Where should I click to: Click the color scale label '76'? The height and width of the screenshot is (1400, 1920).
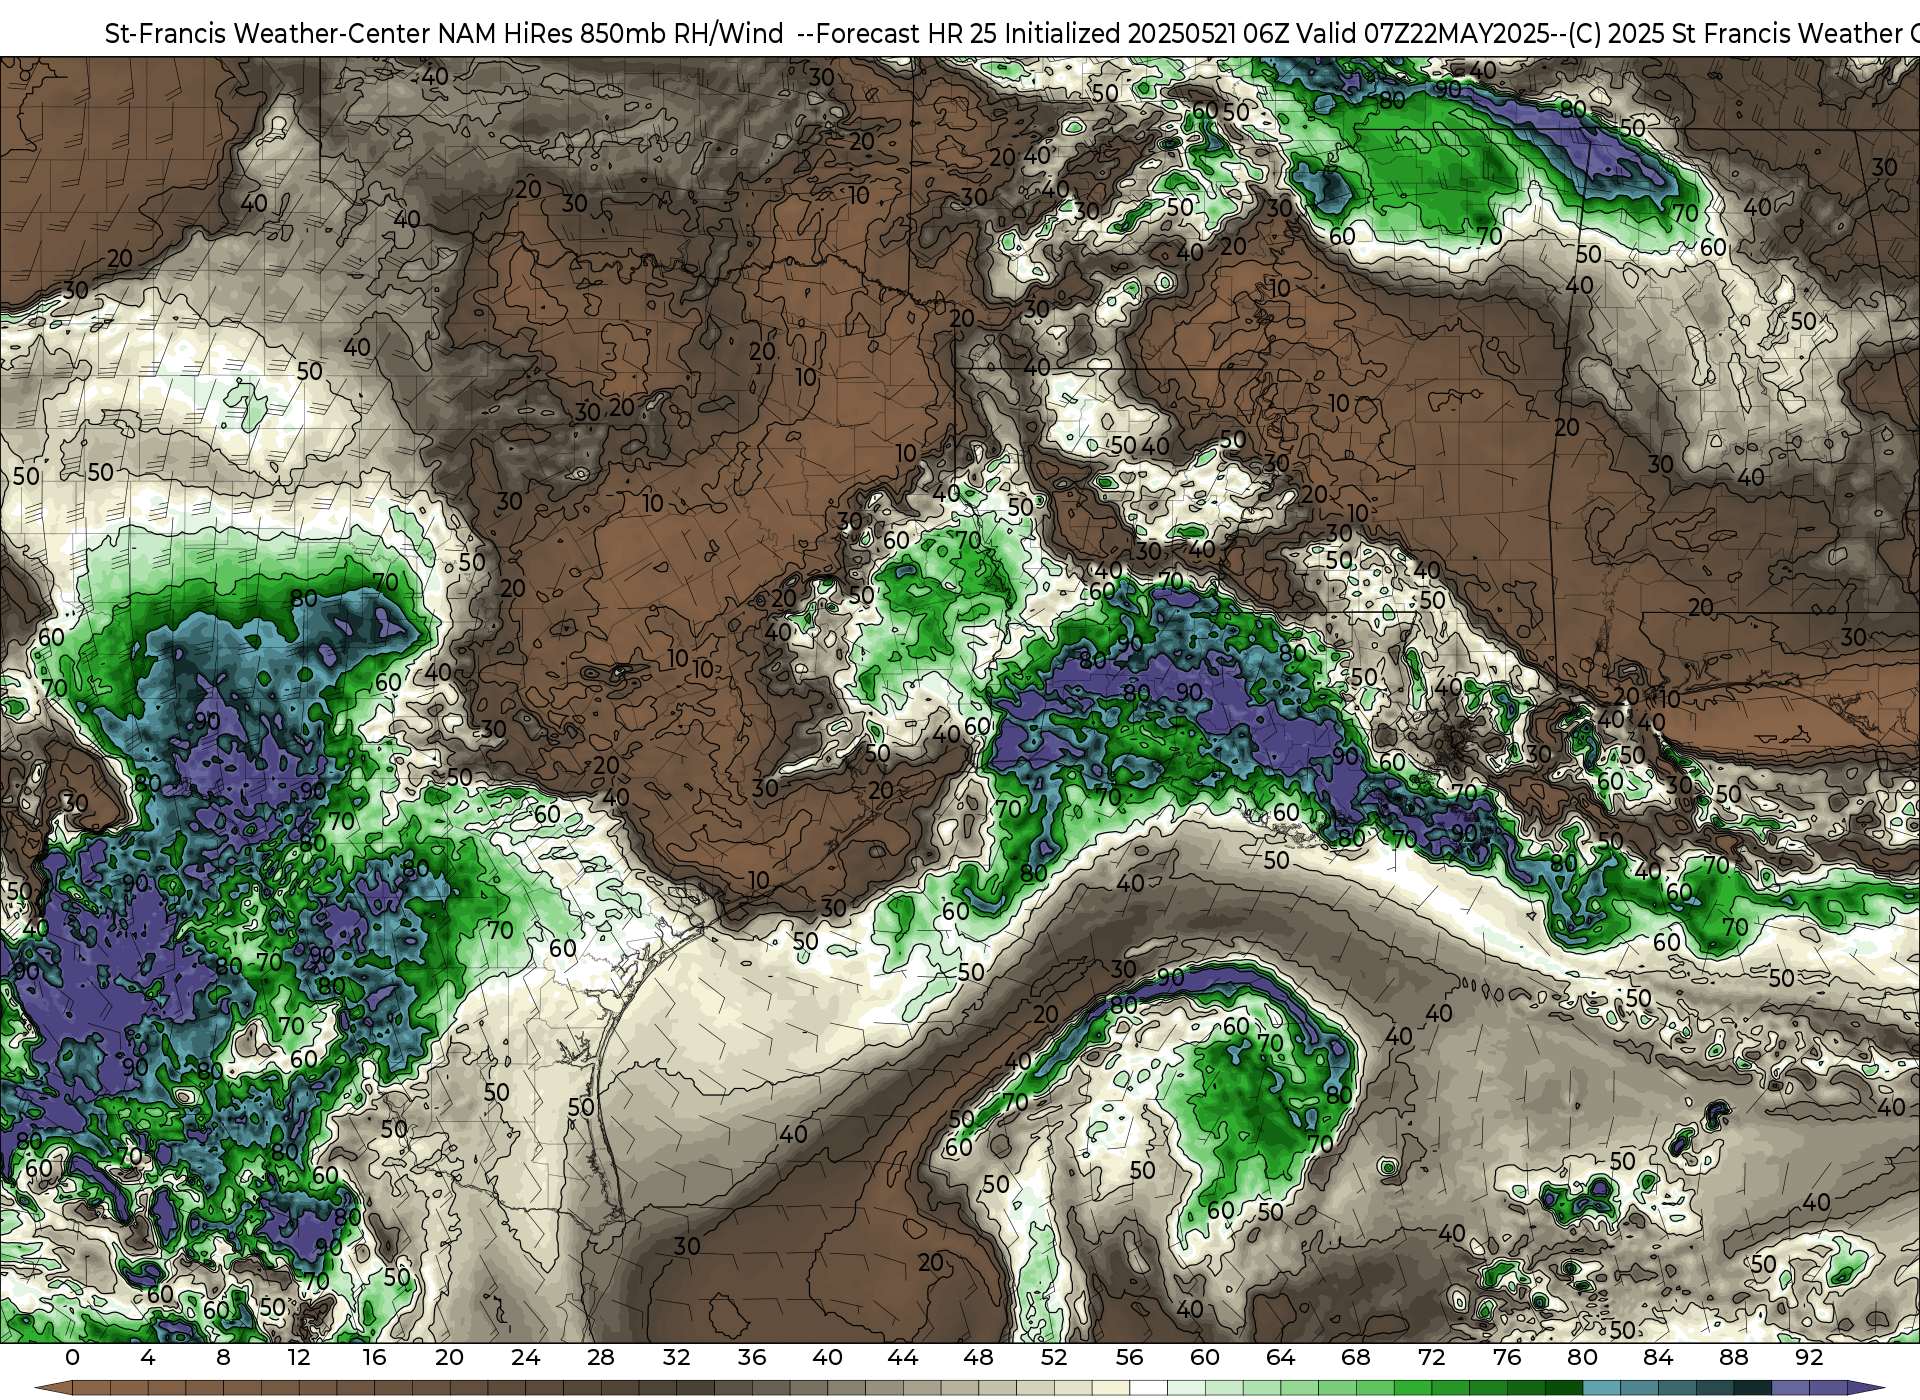(x=1507, y=1357)
